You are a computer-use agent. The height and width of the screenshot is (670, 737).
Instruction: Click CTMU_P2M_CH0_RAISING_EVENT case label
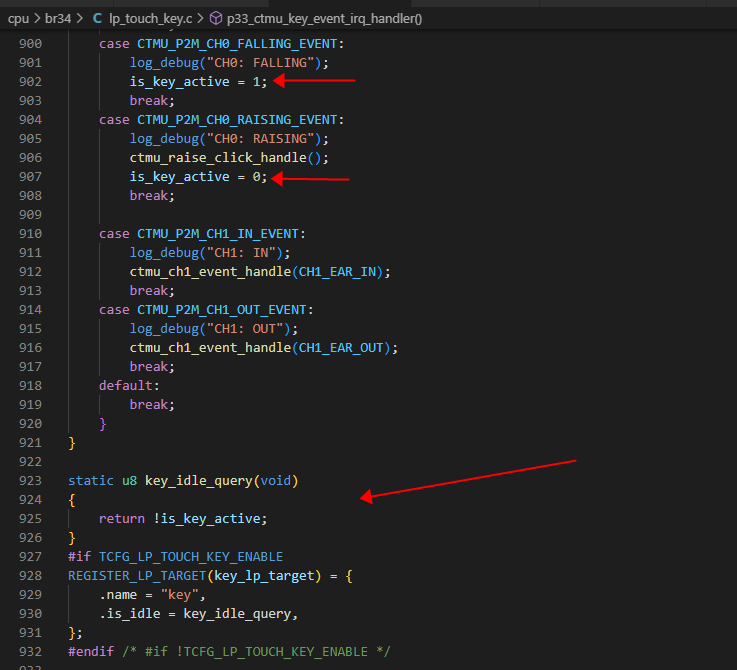coord(237,120)
